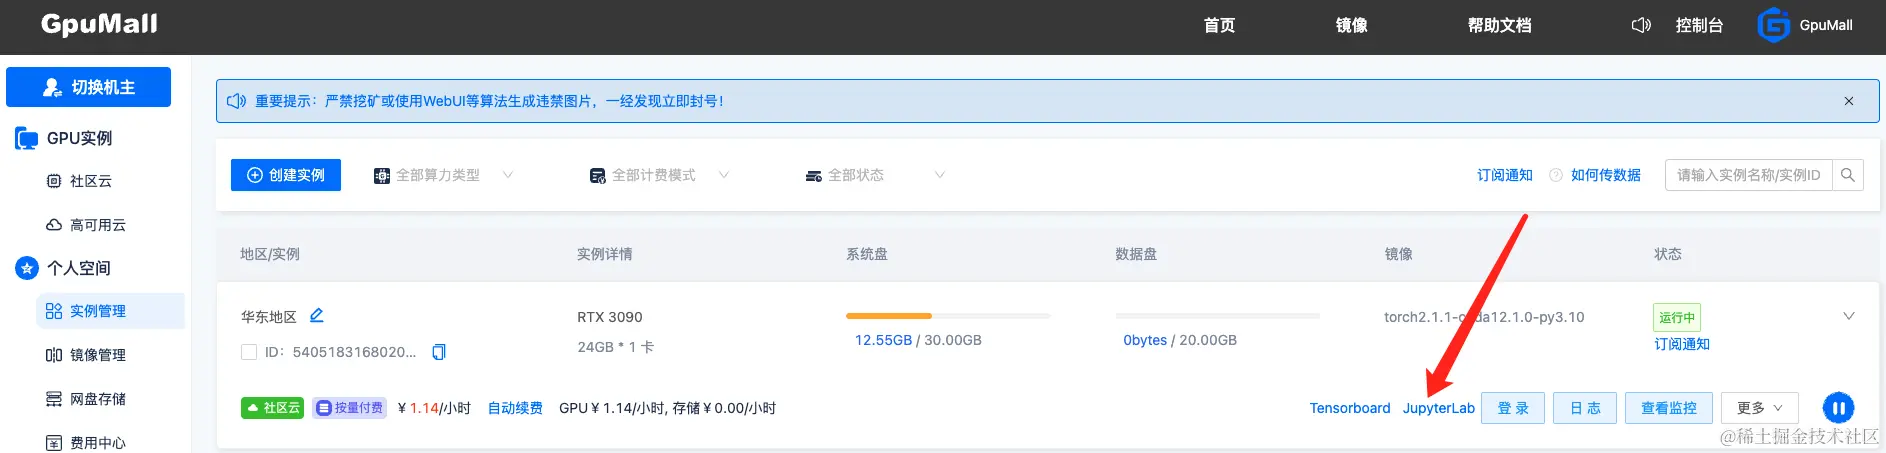Click the 创建实例 button

[x=286, y=175]
